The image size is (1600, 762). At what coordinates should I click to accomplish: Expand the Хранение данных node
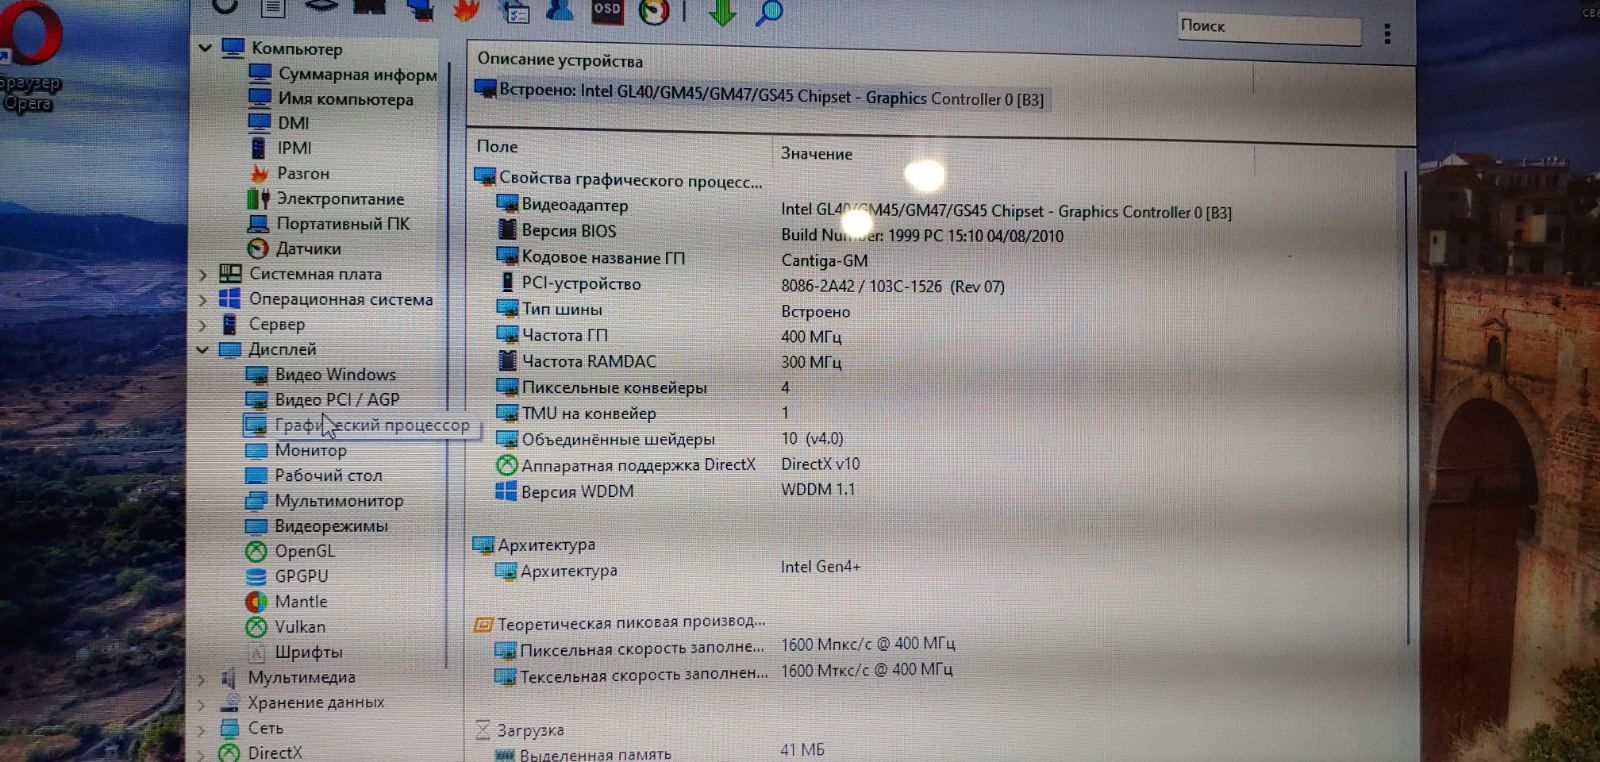pos(202,703)
